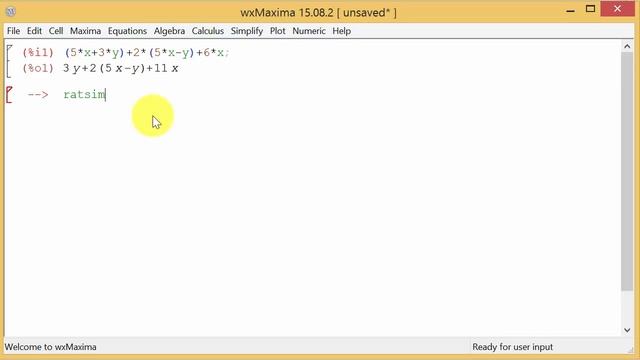Image resolution: width=640 pixels, height=360 pixels.
Task: Open the Numeric menu
Action: [309, 31]
